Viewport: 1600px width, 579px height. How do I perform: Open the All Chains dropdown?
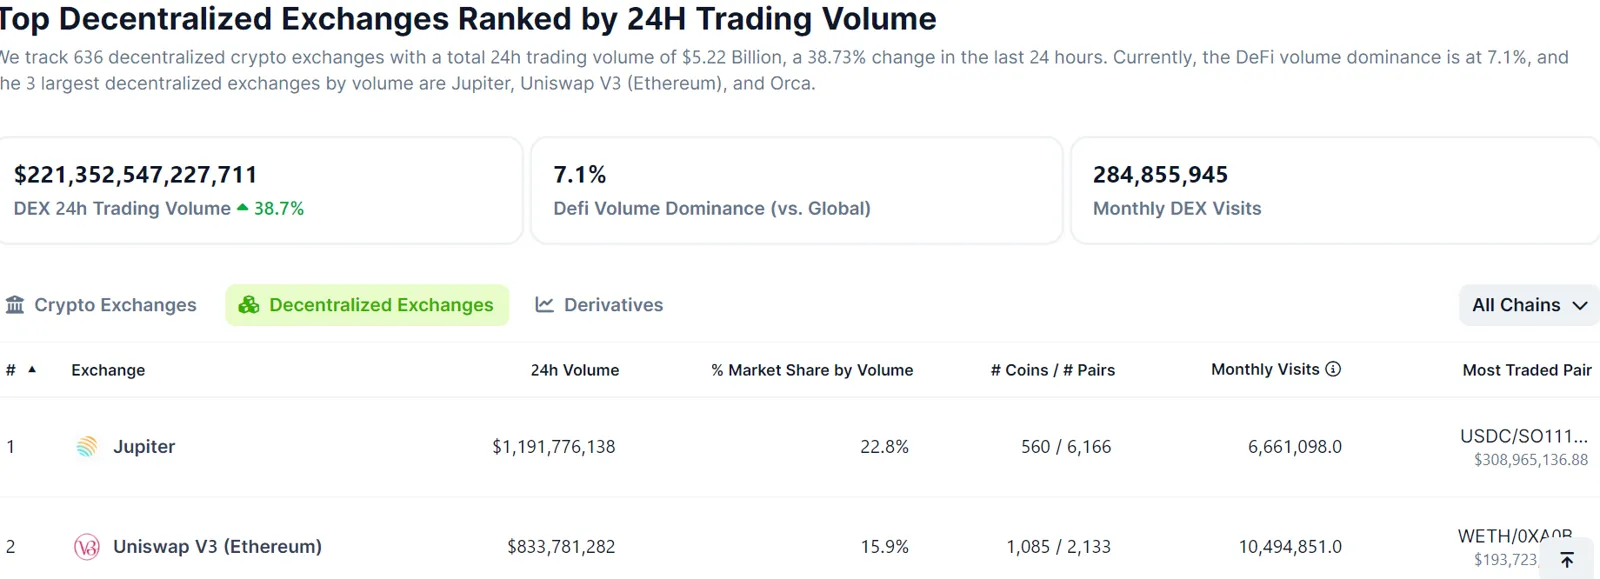[x=1529, y=305]
